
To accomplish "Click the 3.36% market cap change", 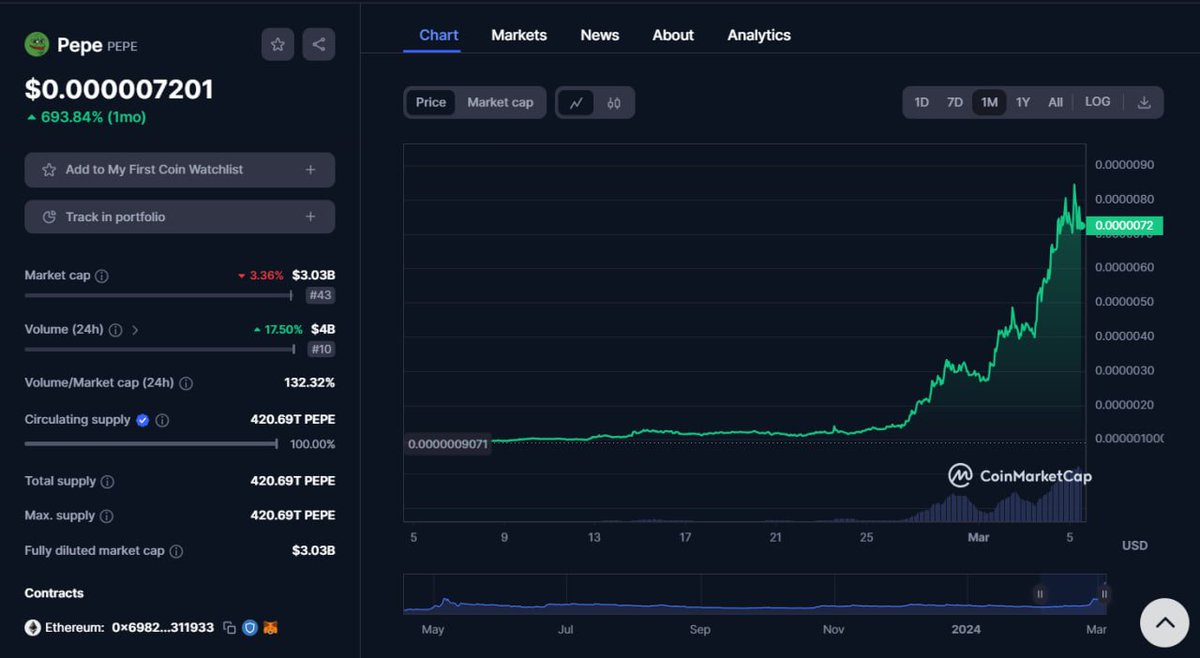I will 260,275.
